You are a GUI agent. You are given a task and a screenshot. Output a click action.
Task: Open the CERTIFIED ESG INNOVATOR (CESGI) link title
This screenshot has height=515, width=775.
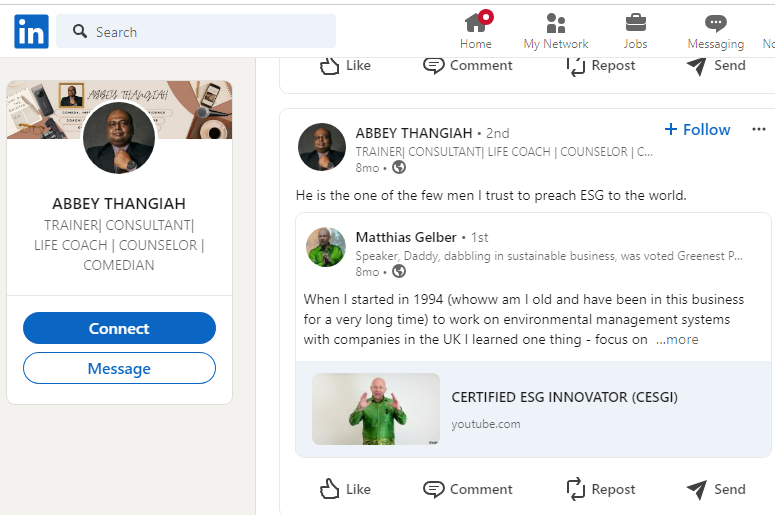(564, 397)
